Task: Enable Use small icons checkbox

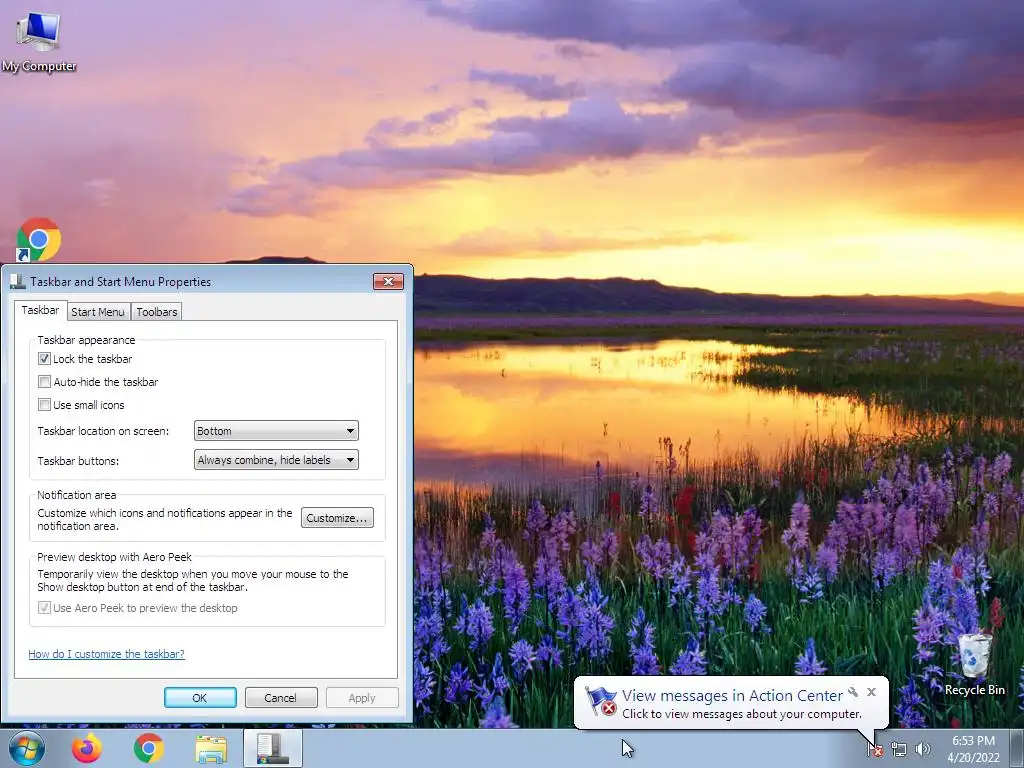Action: click(44, 405)
